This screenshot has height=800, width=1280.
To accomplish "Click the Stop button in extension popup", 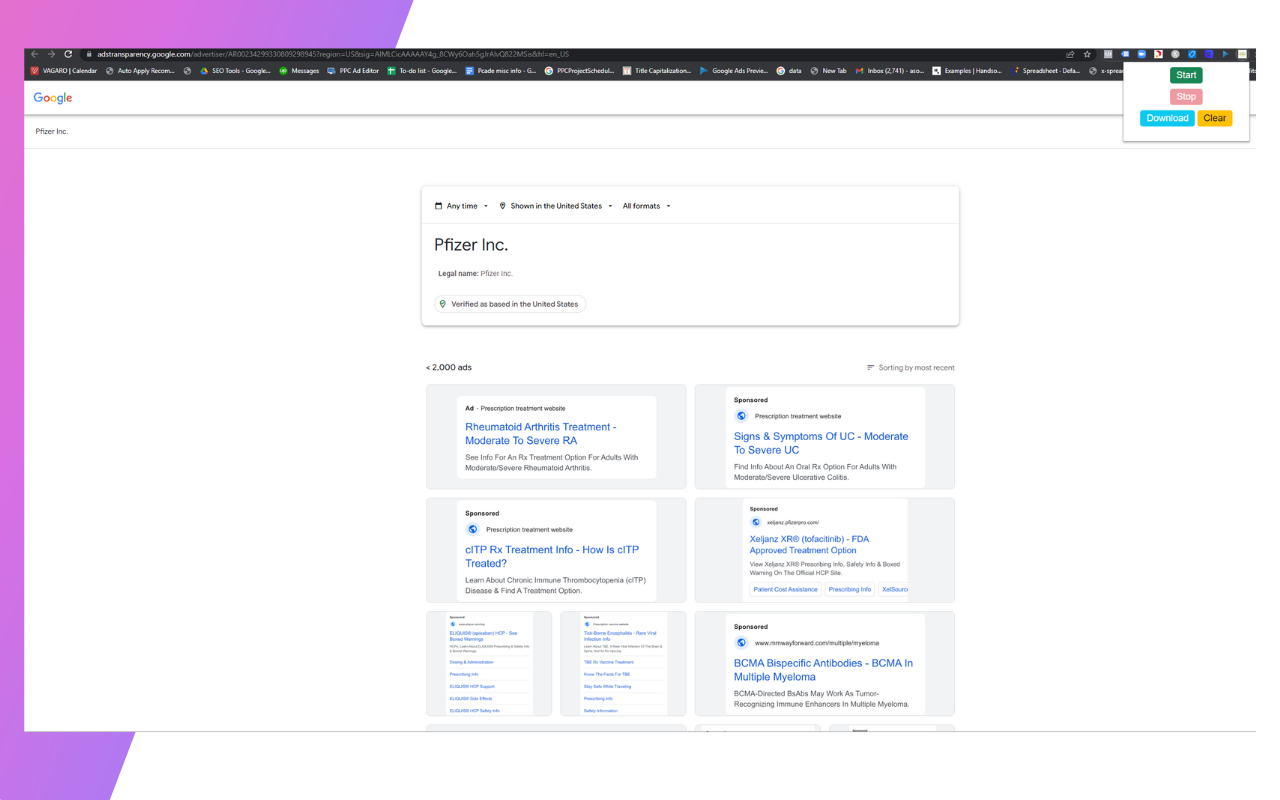I will click(1186, 97).
